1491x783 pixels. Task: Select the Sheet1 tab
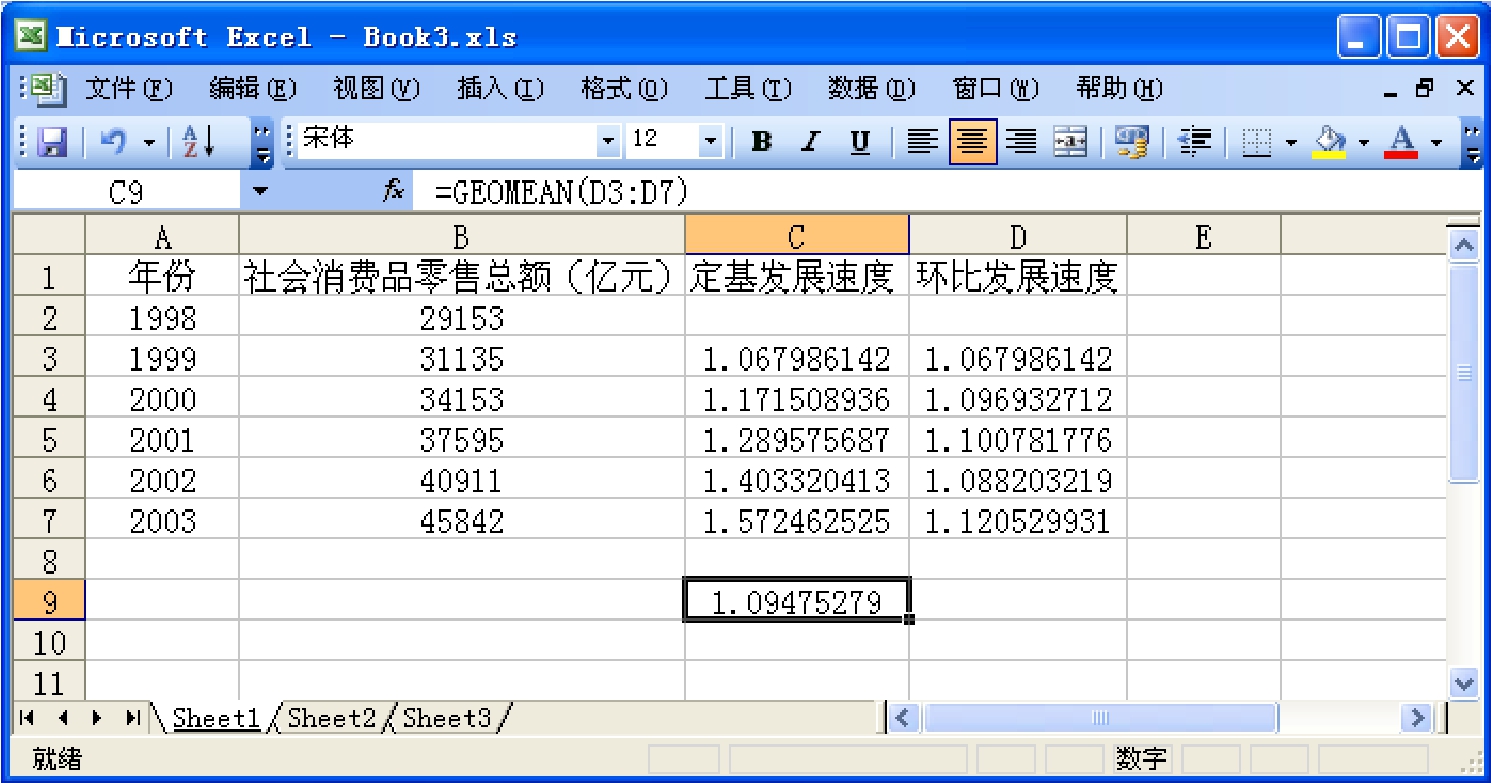[216, 717]
